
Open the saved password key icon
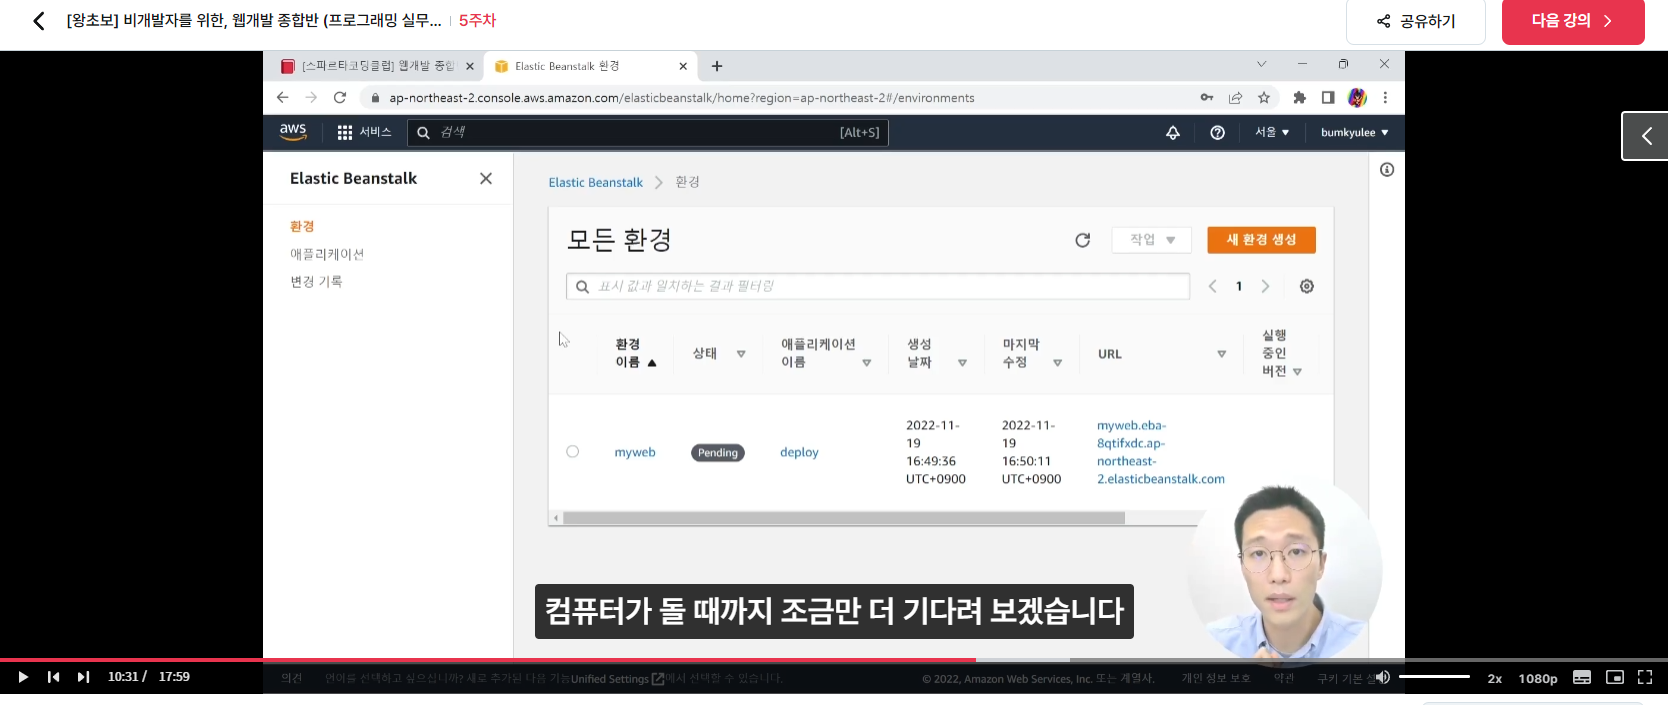(1207, 98)
